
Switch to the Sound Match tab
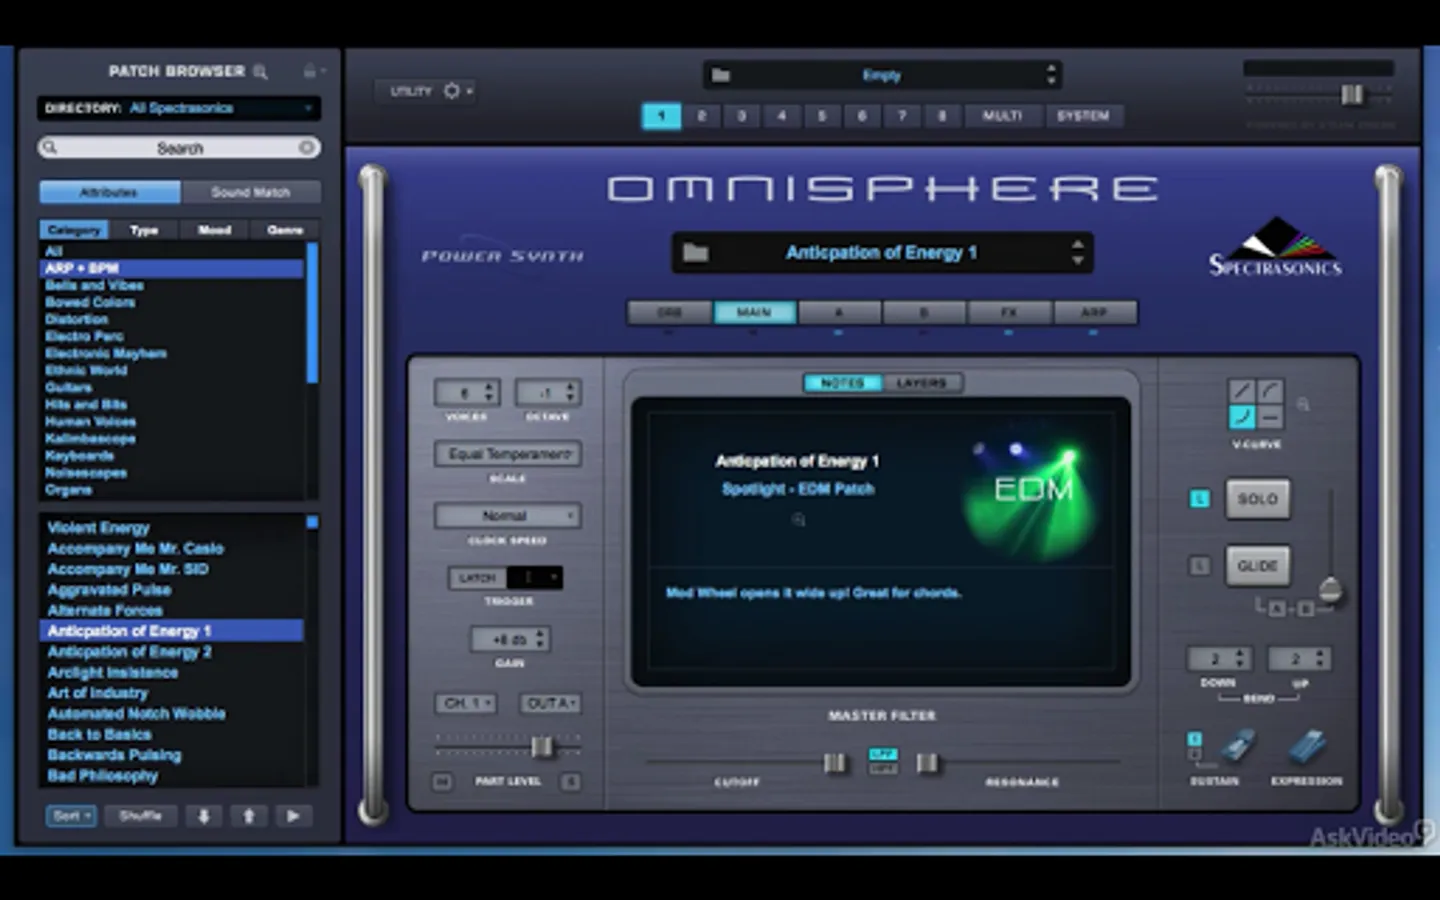coord(250,192)
